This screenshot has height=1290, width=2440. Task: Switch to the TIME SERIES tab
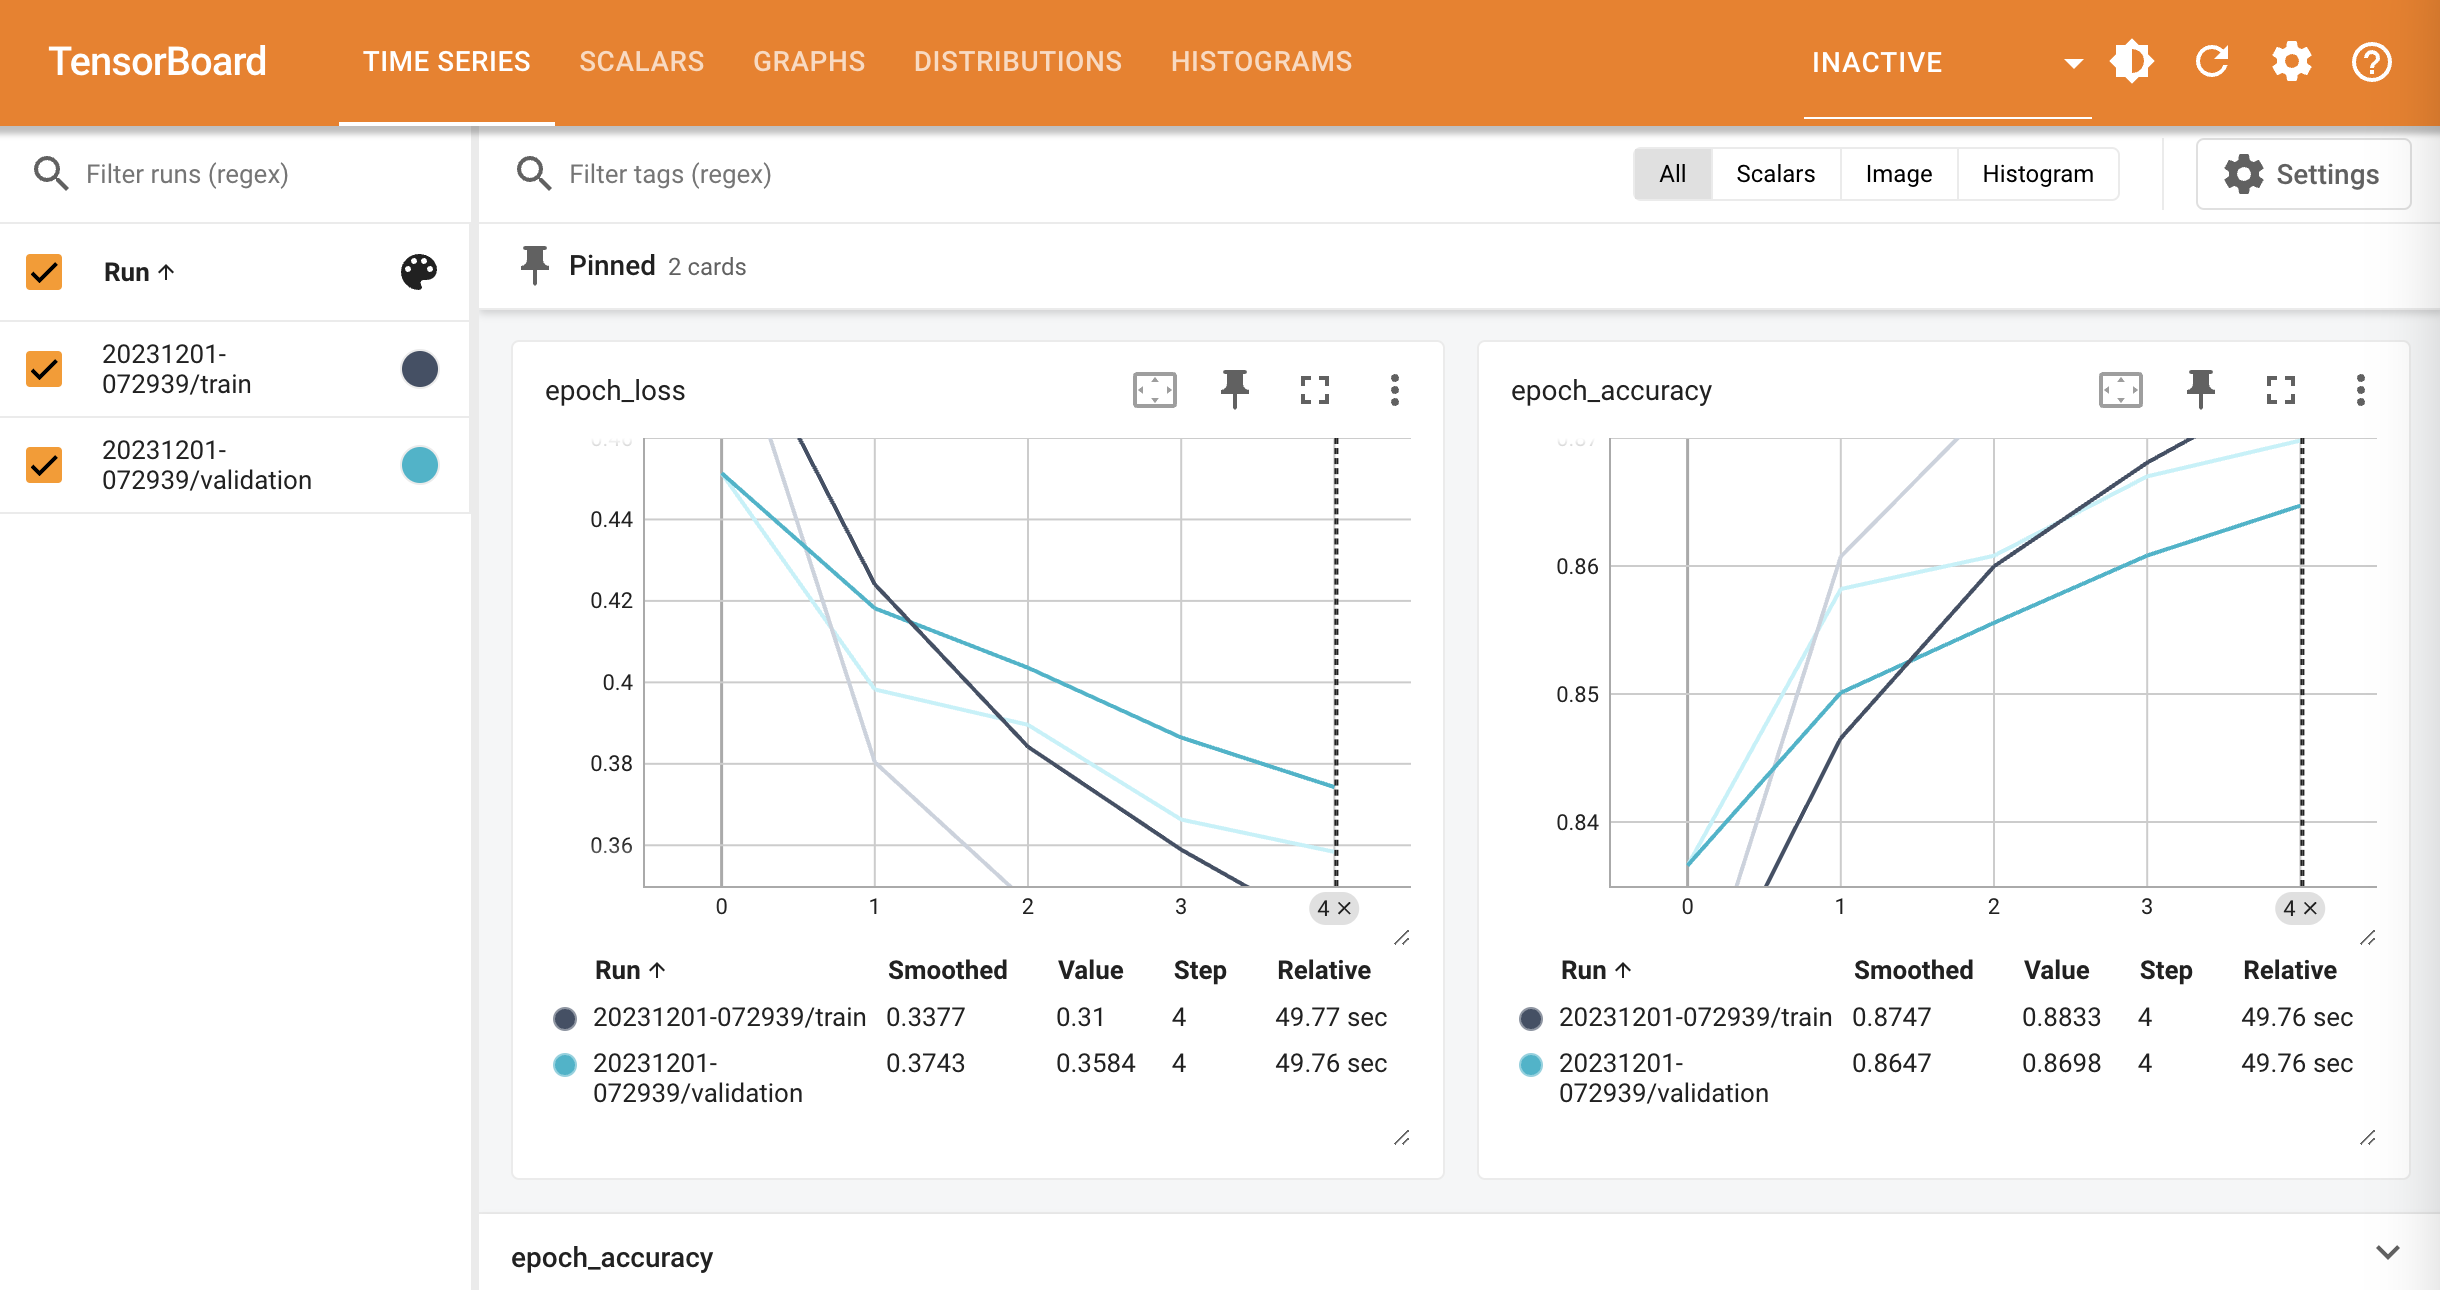pos(446,62)
